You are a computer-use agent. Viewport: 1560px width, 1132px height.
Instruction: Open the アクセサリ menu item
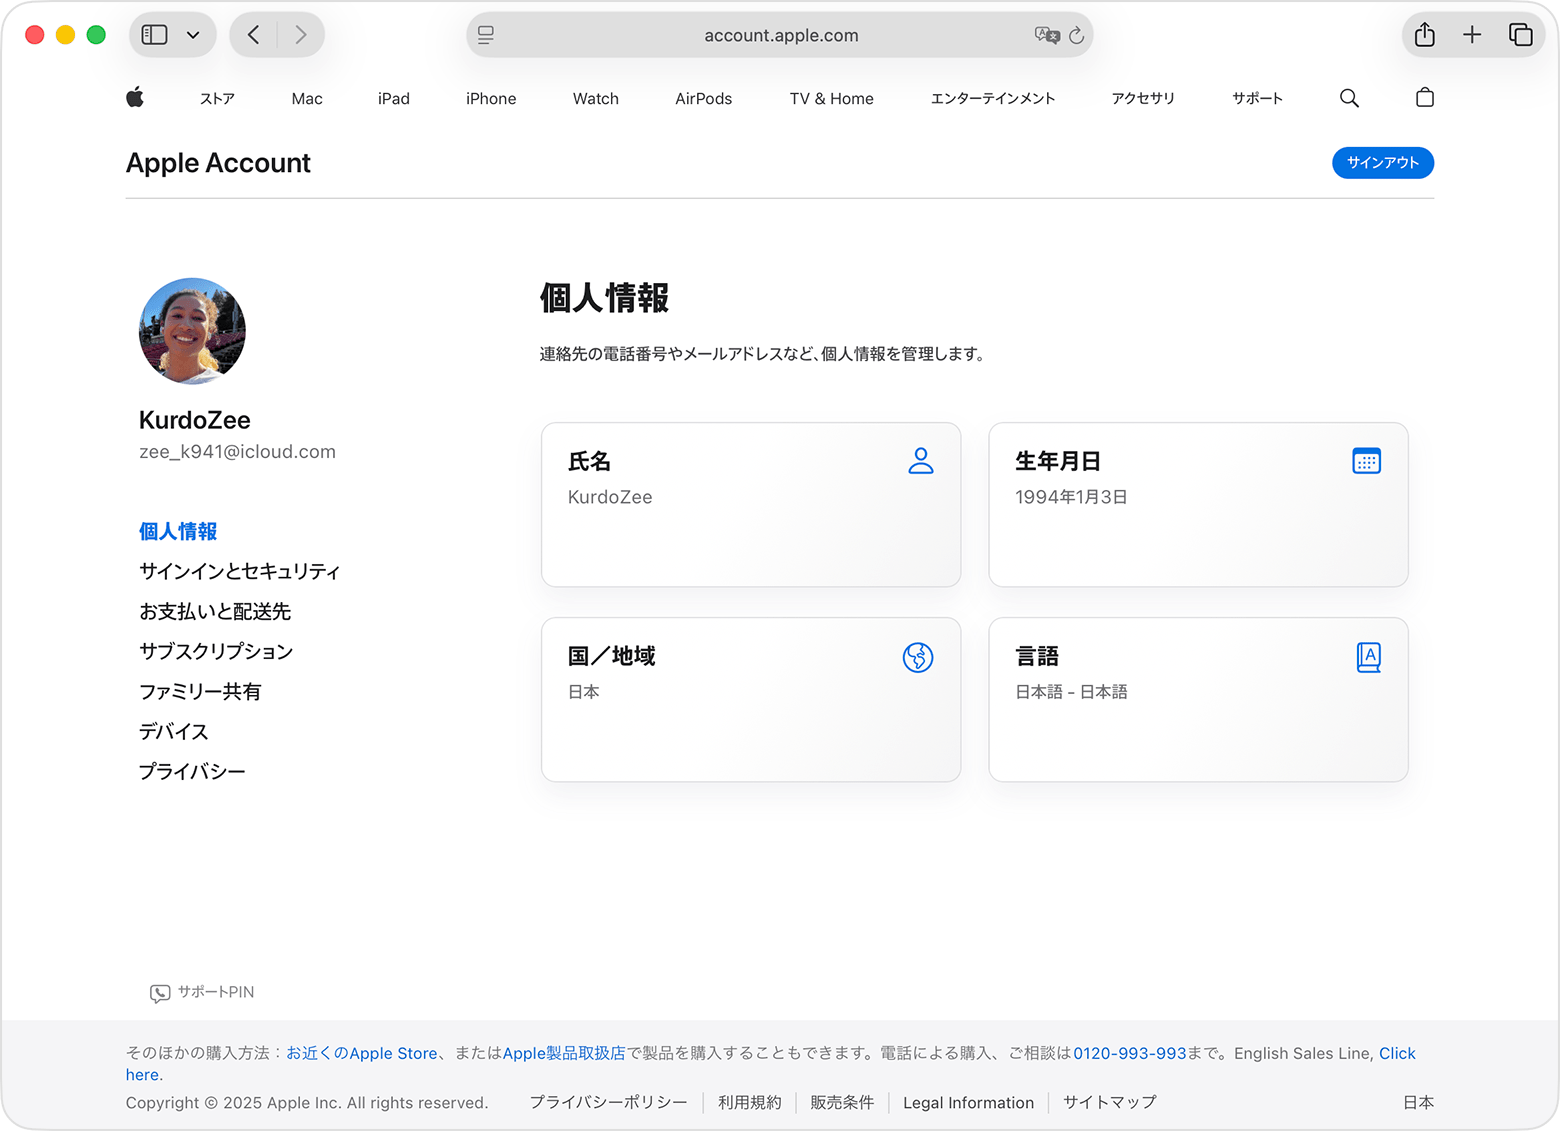1143,98
